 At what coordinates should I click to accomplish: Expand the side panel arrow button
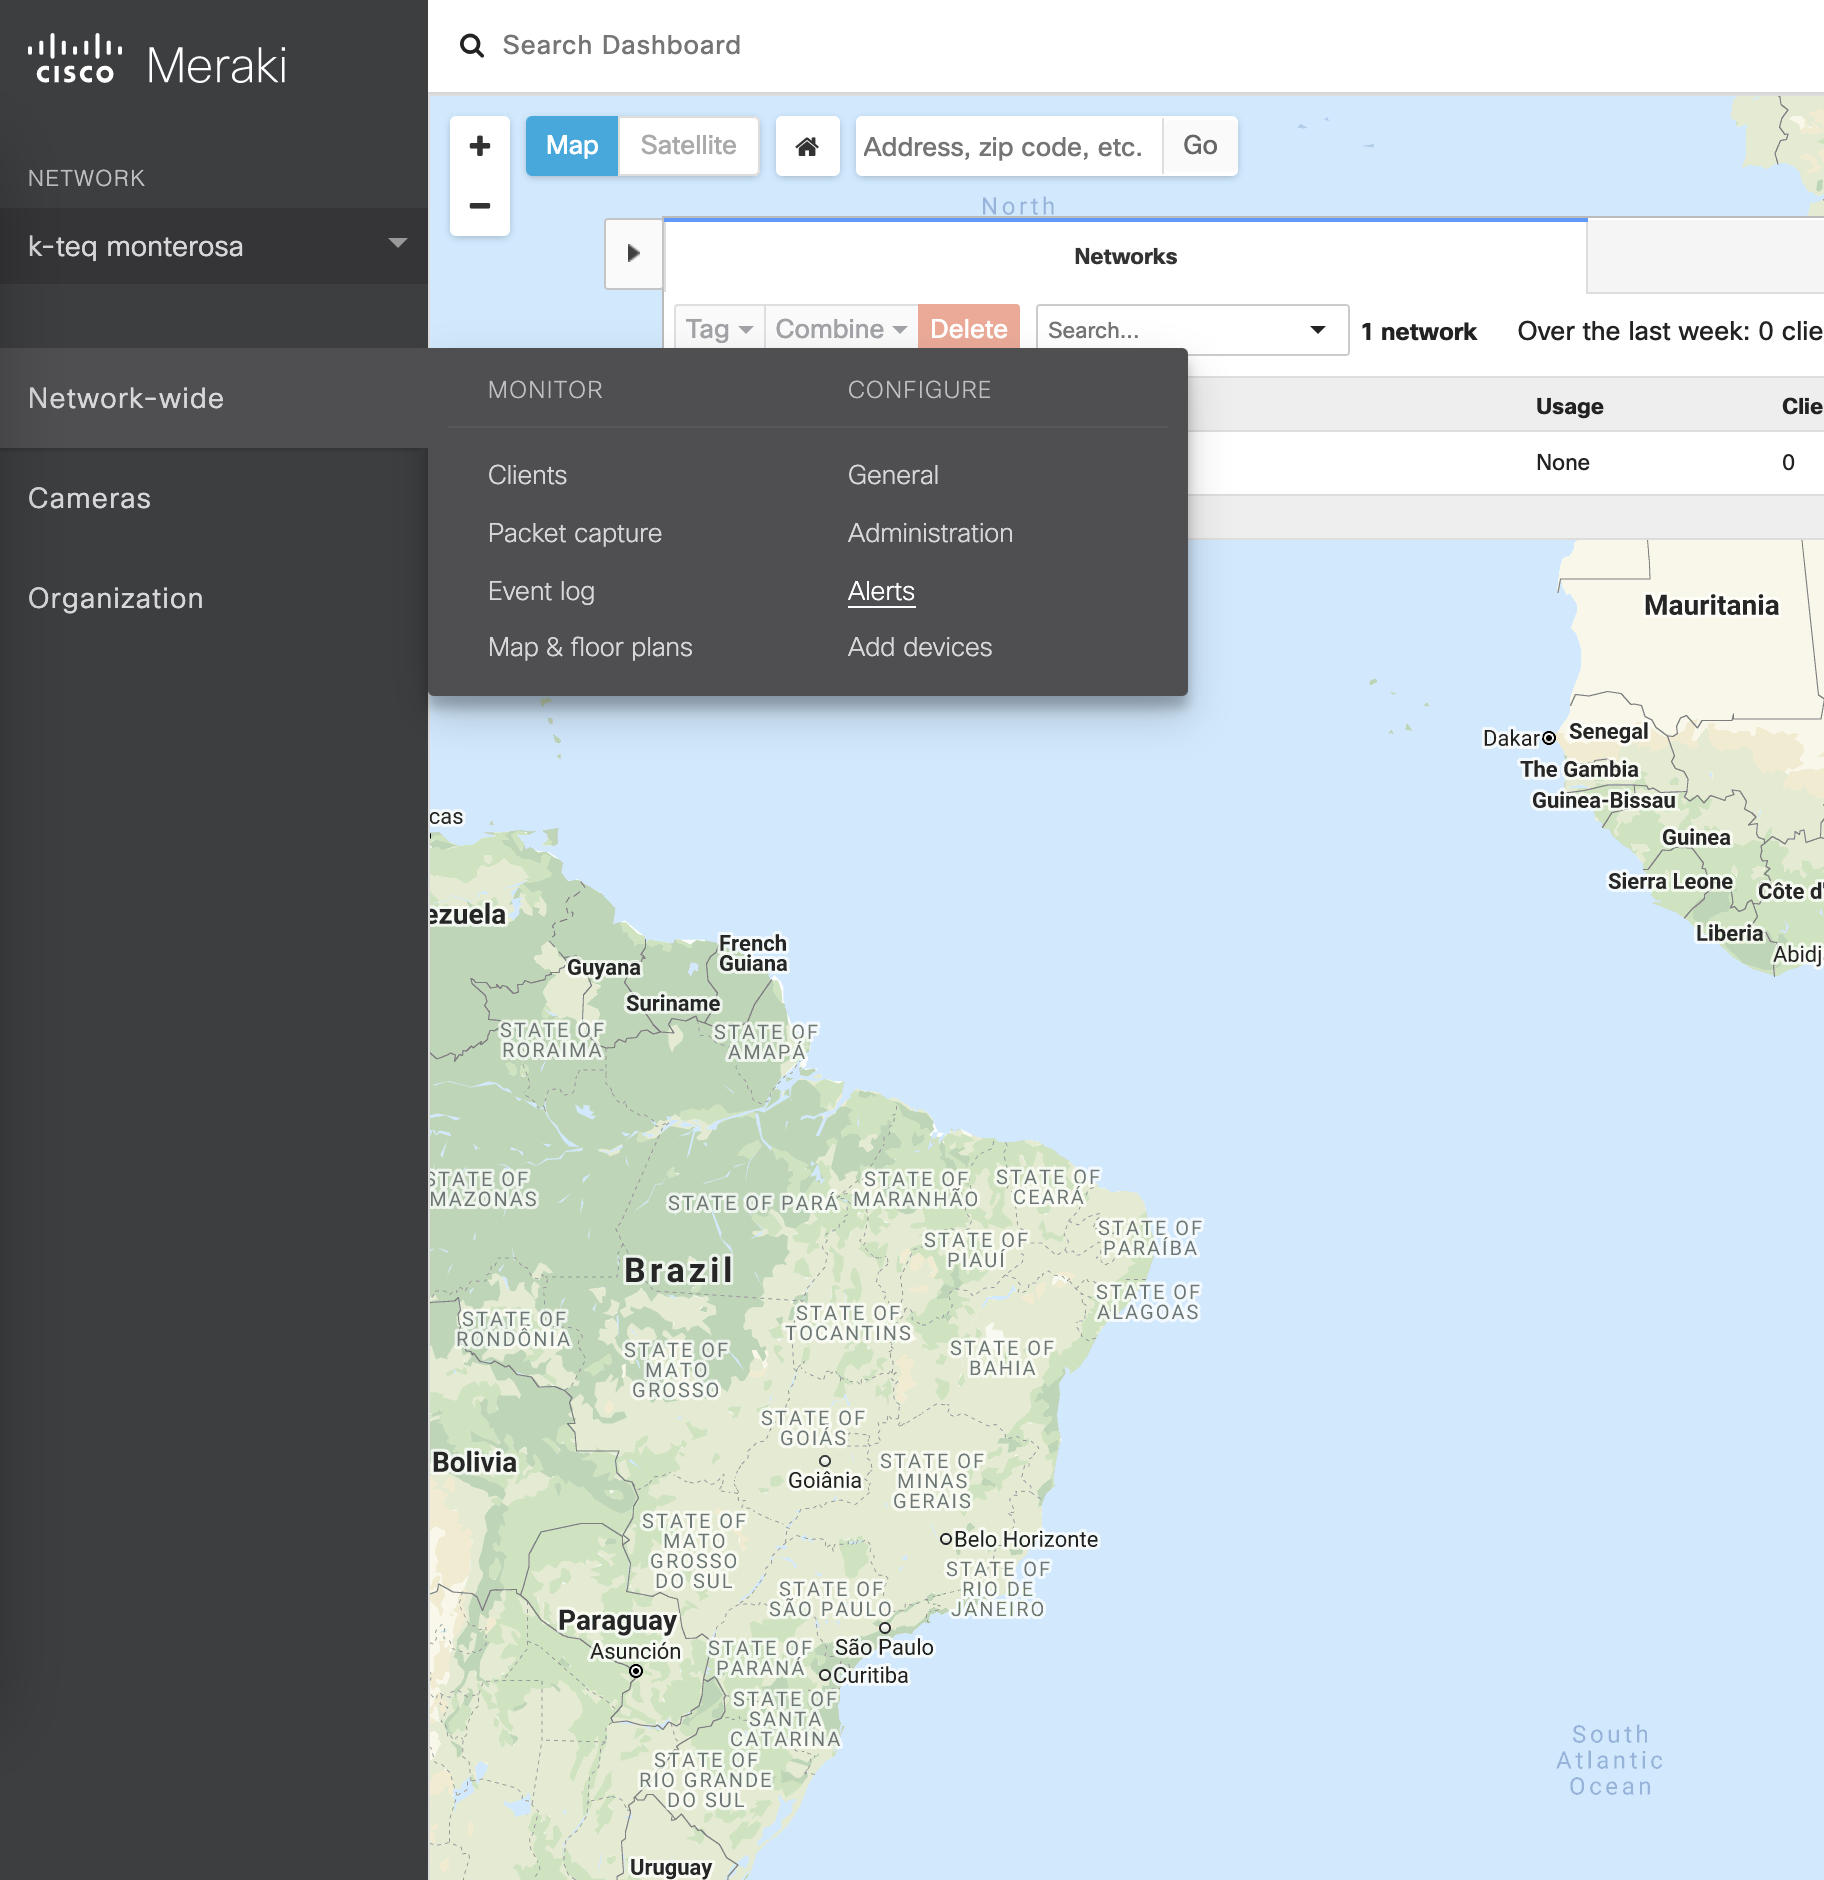[x=633, y=254]
